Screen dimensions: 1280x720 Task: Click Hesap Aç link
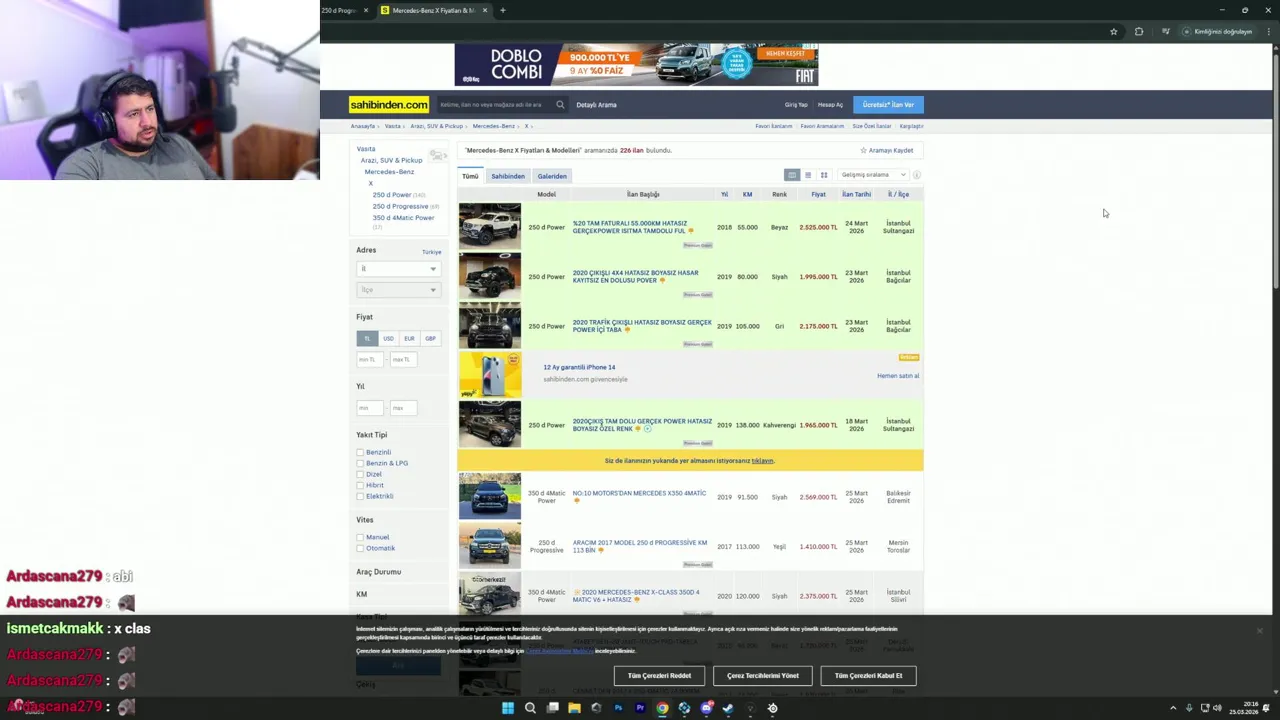coord(830,104)
